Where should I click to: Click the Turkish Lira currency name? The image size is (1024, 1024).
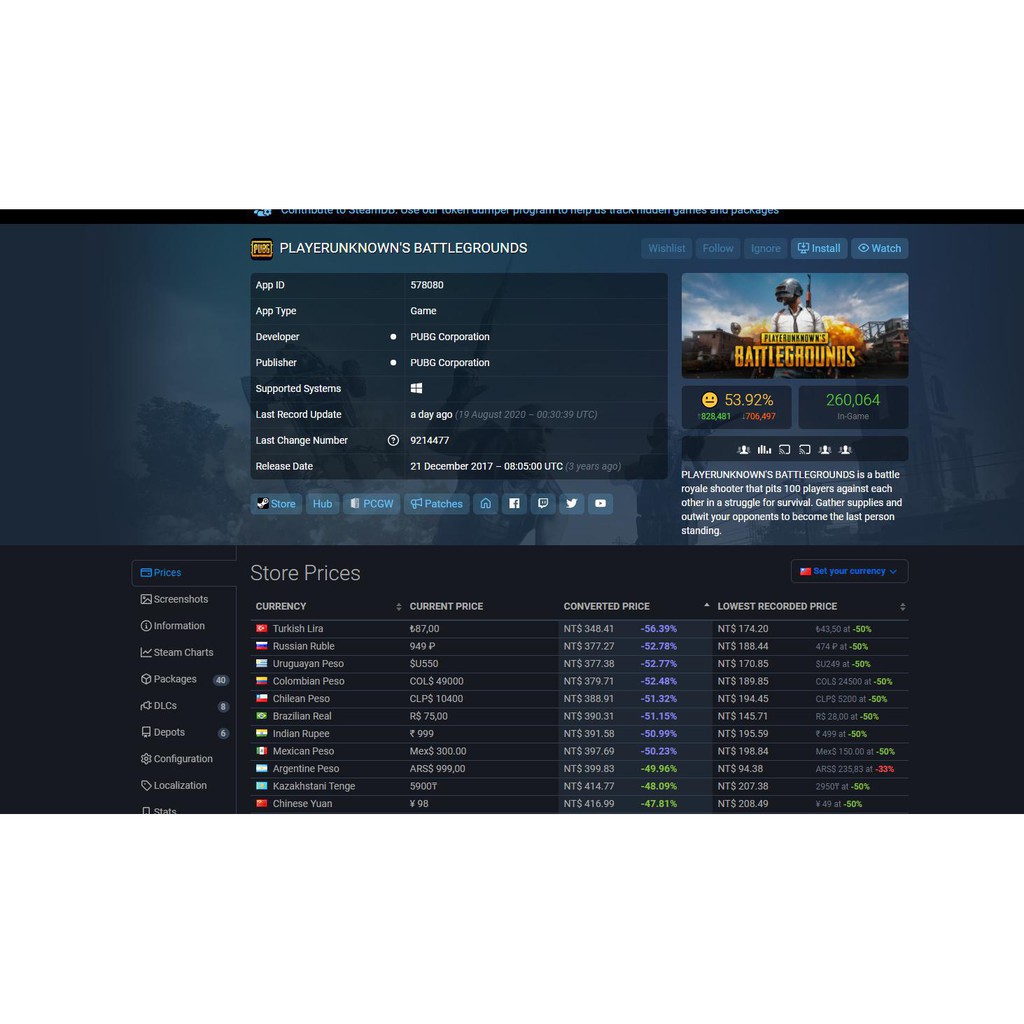click(298, 628)
